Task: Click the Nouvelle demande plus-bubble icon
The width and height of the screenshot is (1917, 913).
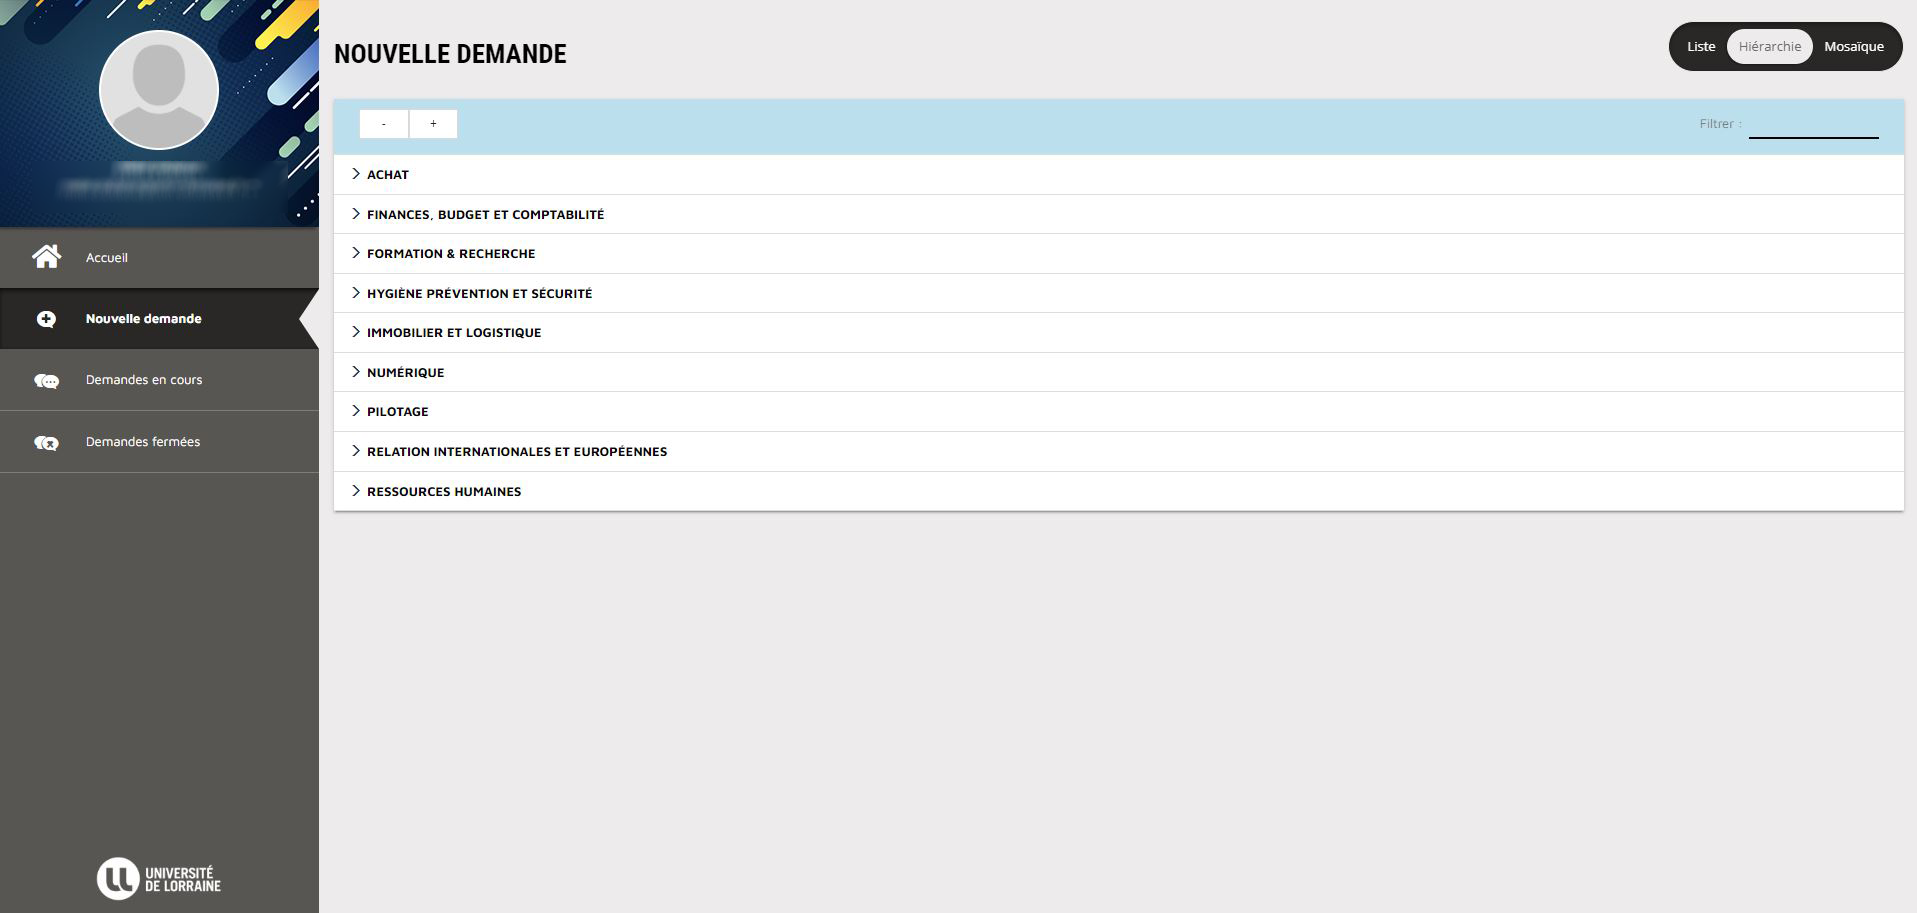Action: 46,319
